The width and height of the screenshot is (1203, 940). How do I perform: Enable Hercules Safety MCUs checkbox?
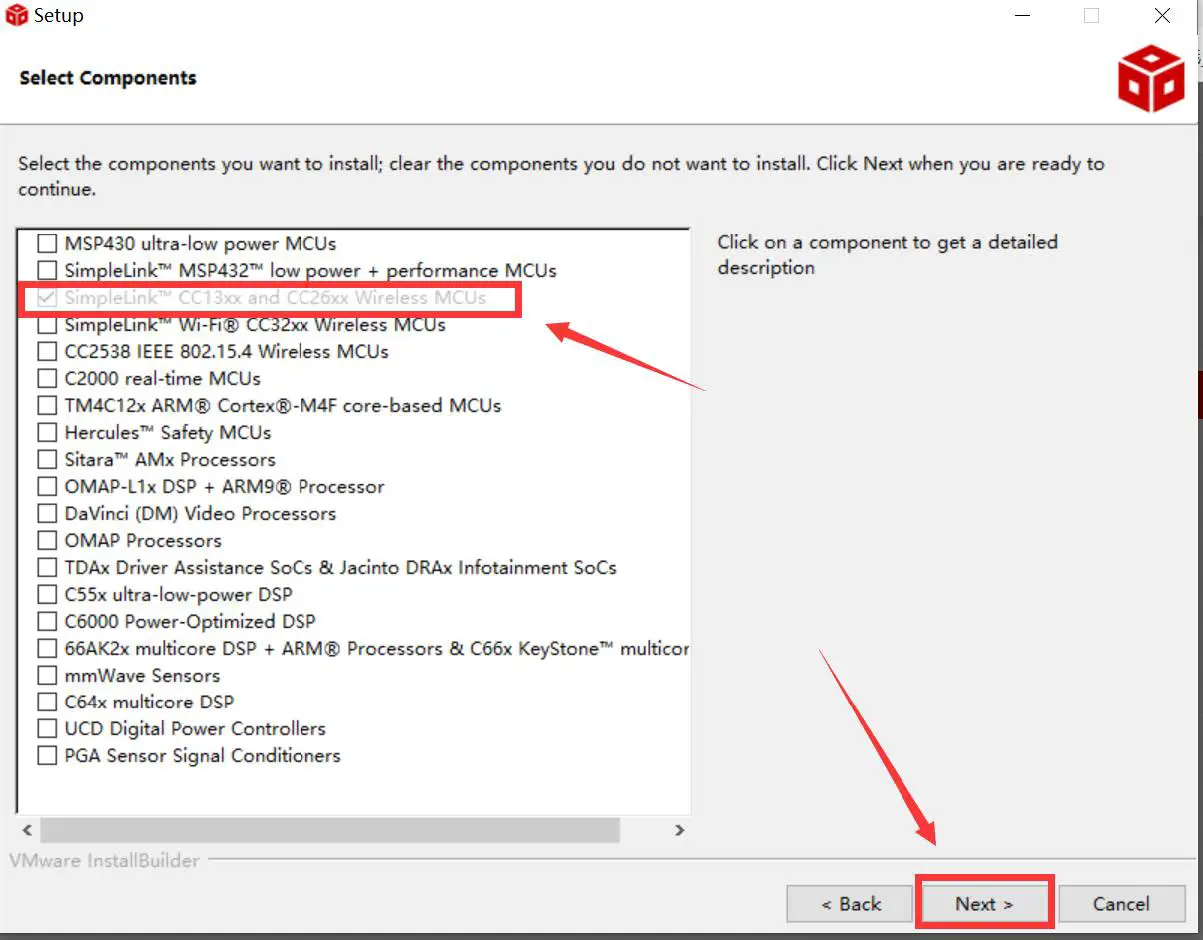(x=47, y=432)
